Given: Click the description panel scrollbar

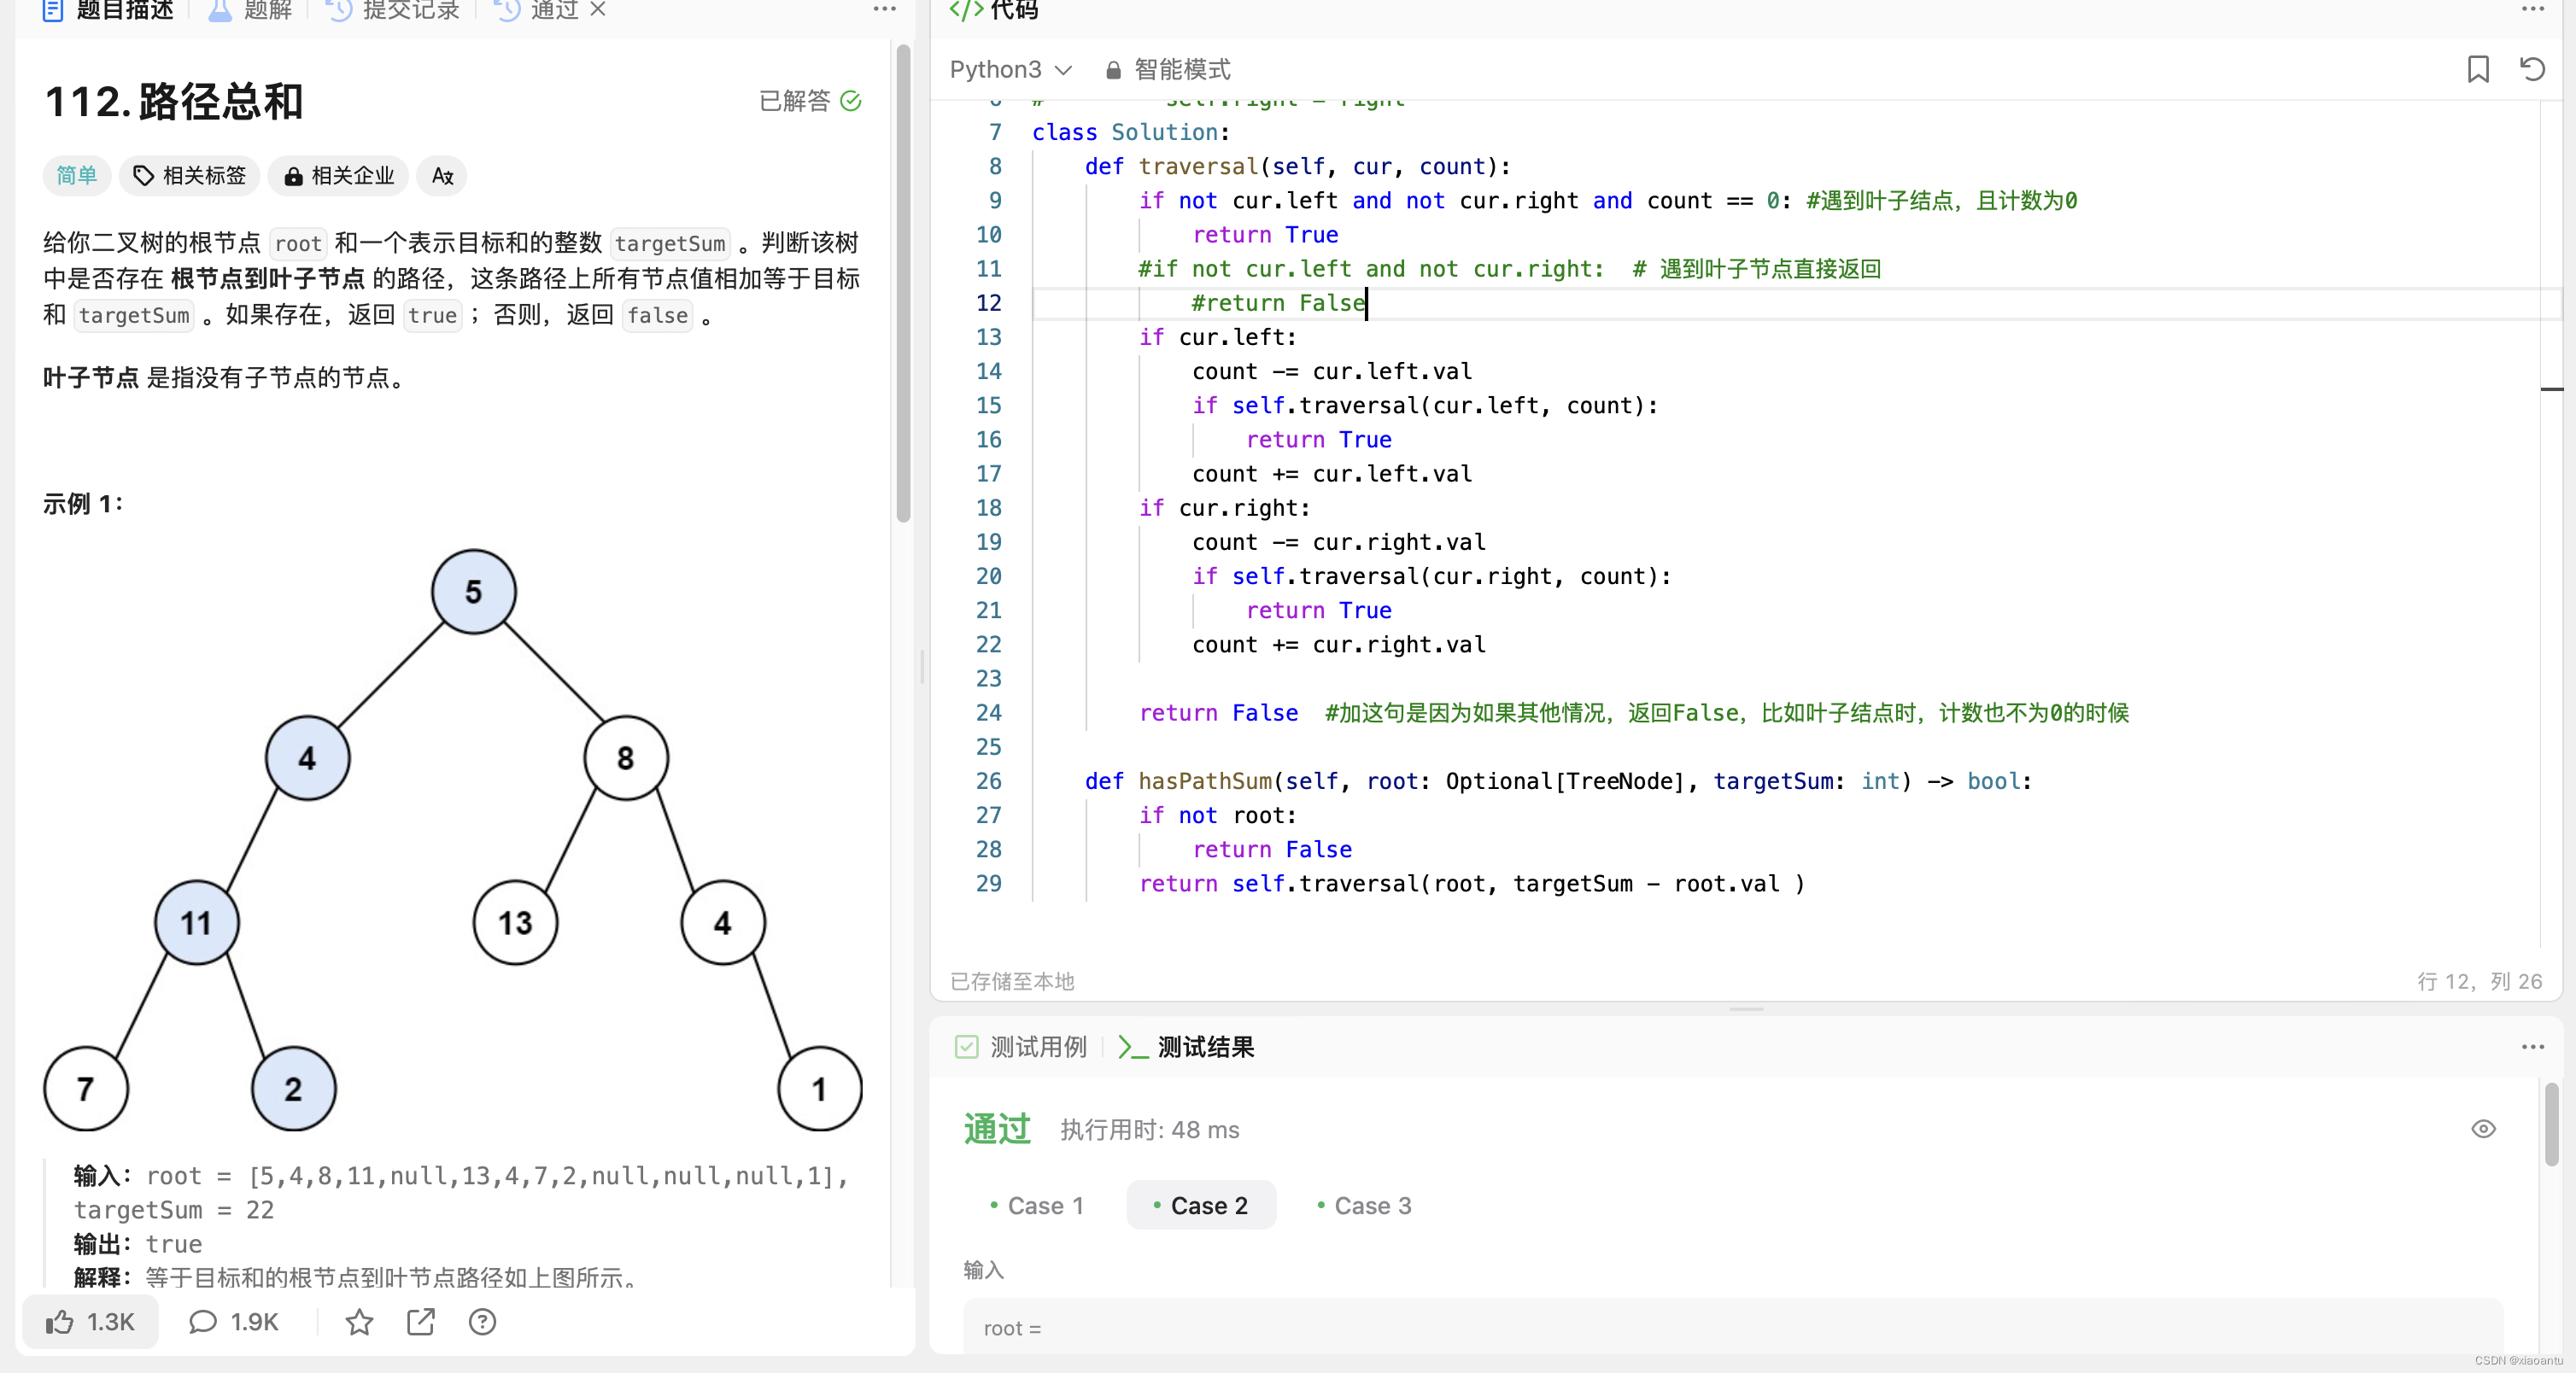Looking at the screenshot, I should tap(903, 283).
